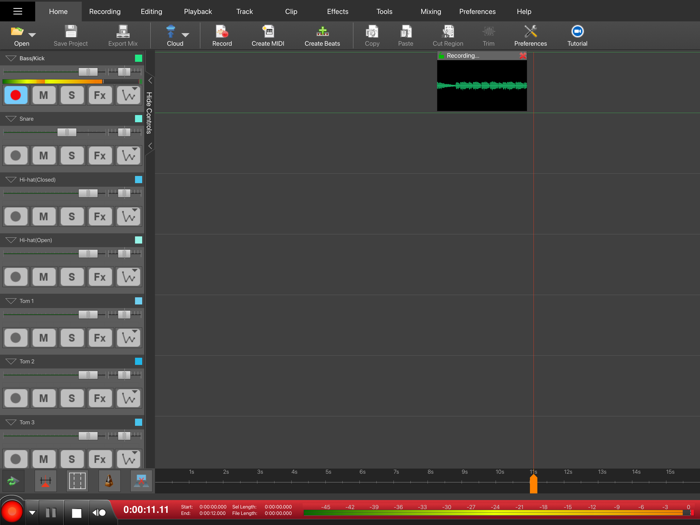Open automation curve for Bass/Kick track

click(129, 95)
